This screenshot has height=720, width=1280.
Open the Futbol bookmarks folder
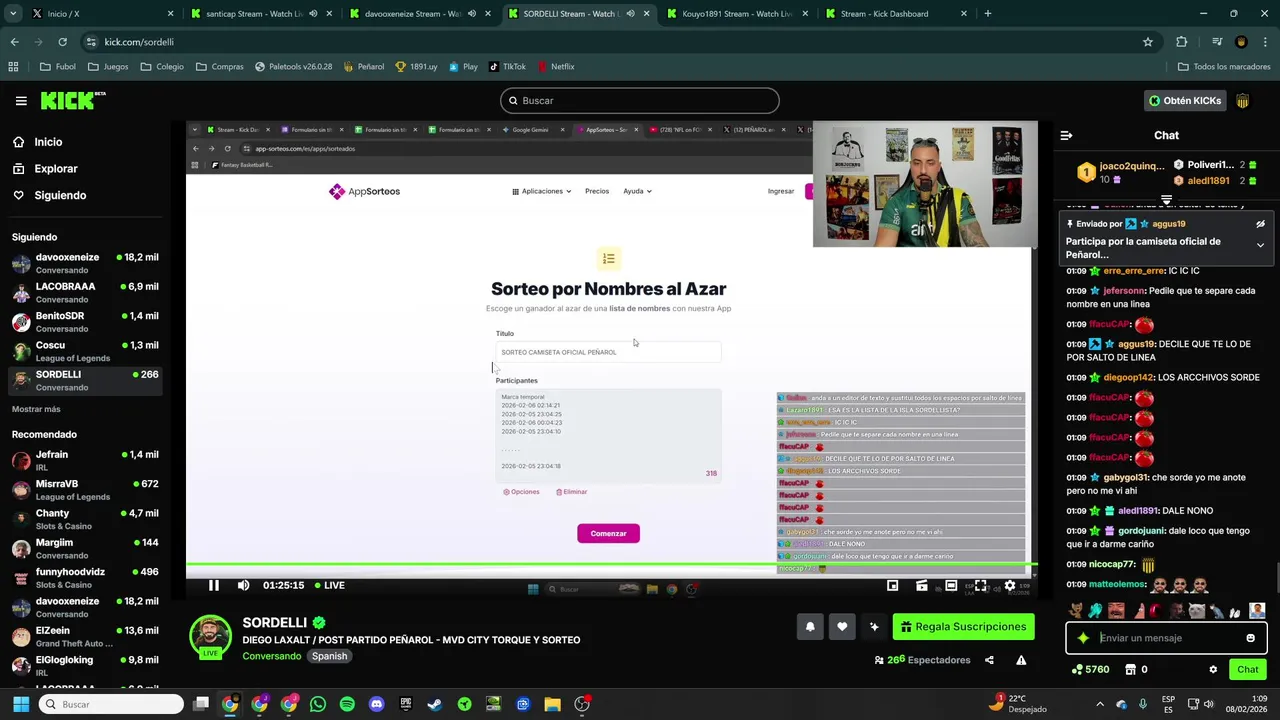click(x=58, y=66)
